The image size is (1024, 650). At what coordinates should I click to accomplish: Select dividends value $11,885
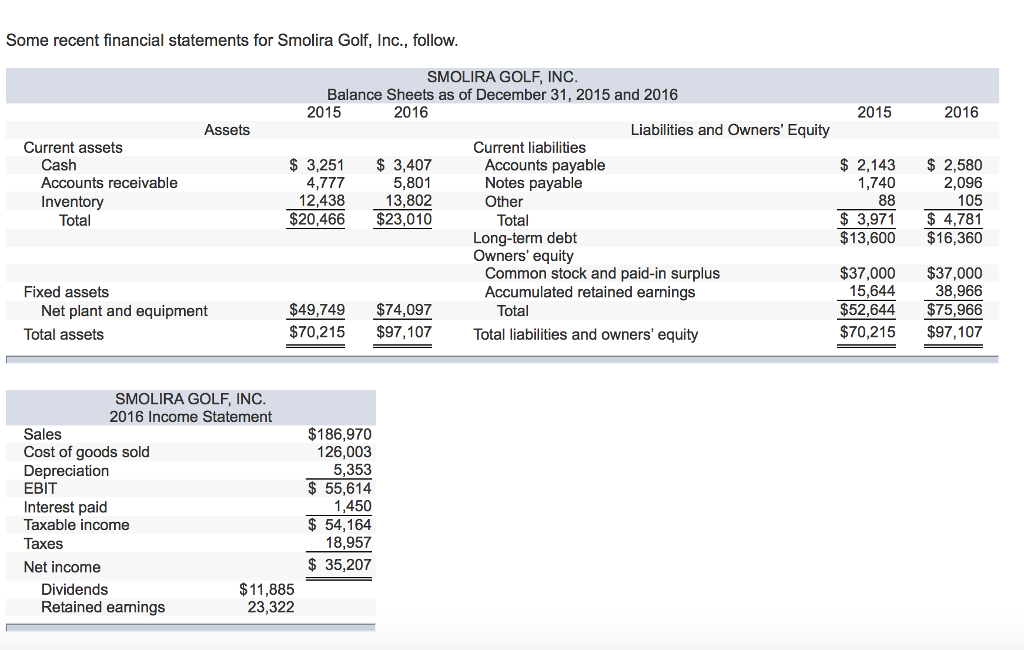[x=266, y=589]
